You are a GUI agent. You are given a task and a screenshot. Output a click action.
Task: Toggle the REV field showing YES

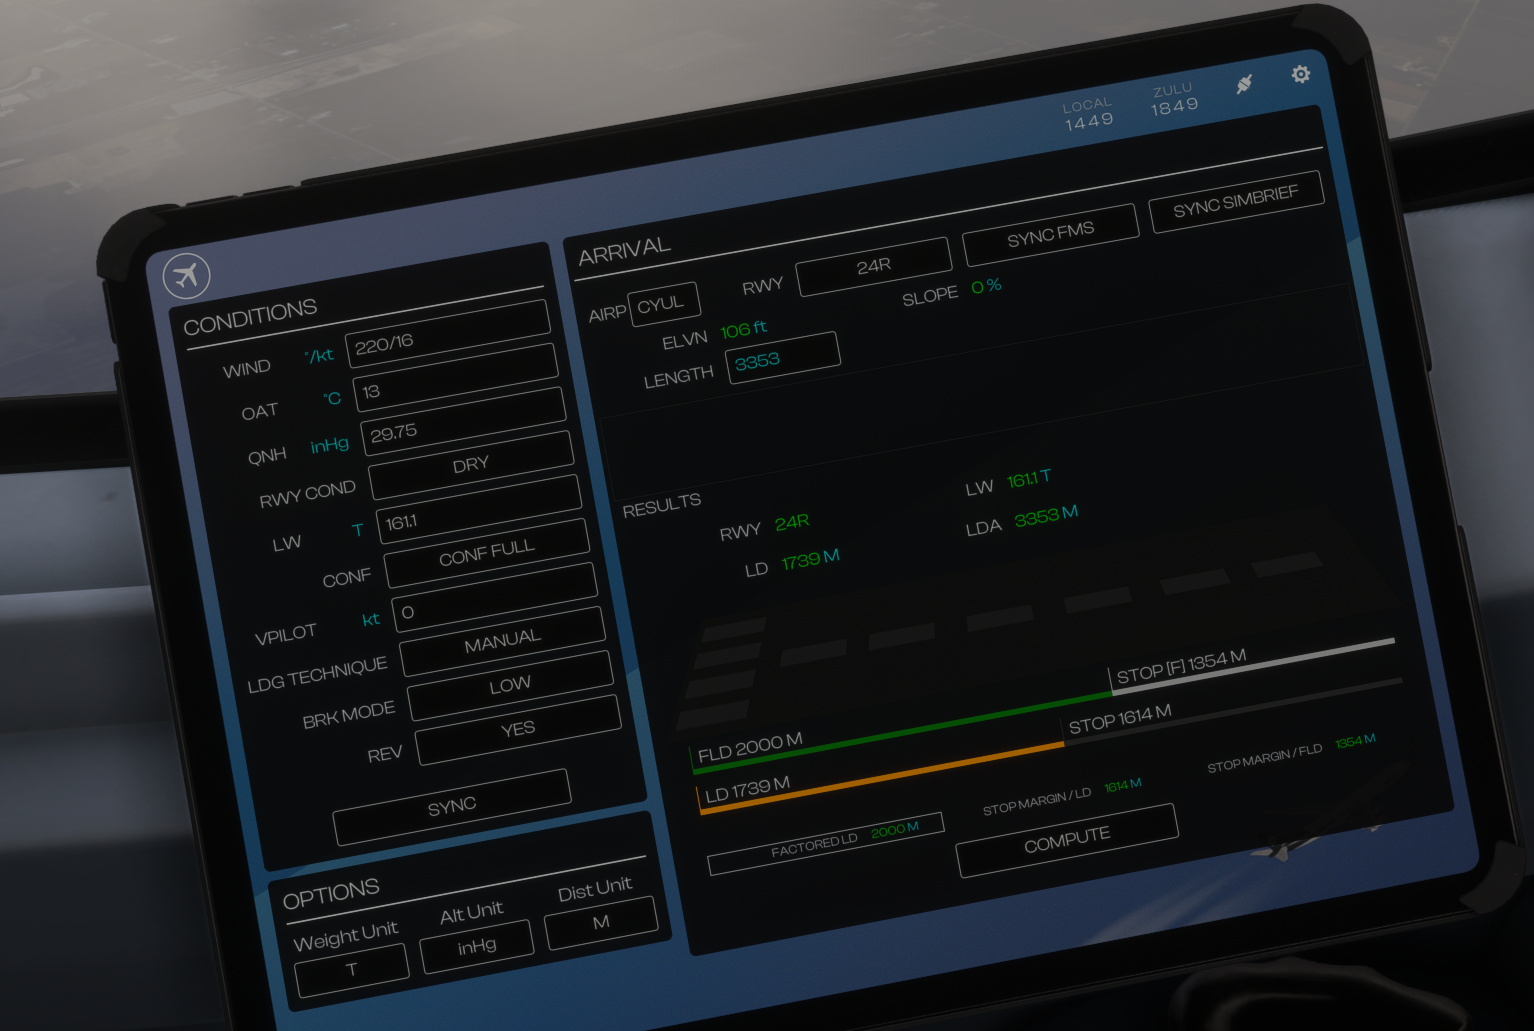pyautogui.click(x=518, y=730)
